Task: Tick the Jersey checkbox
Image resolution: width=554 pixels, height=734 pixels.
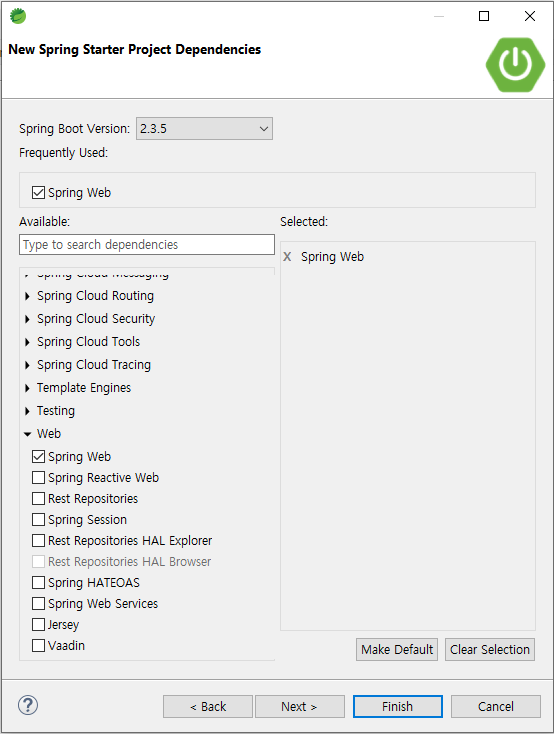Action: coord(38,624)
